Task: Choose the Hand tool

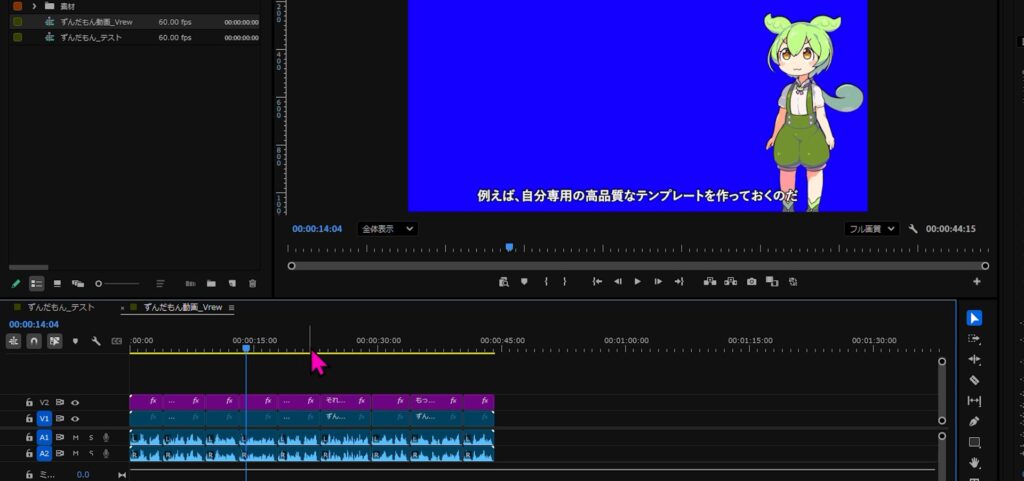Action: [975, 463]
